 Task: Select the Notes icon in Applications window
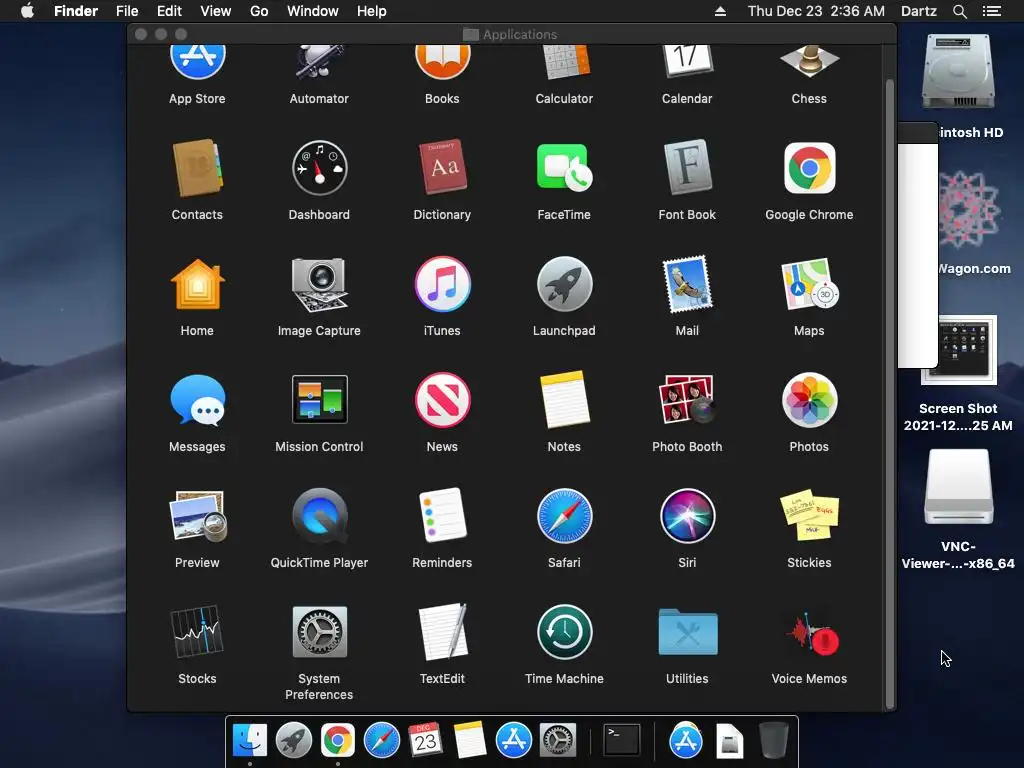(x=564, y=400)
